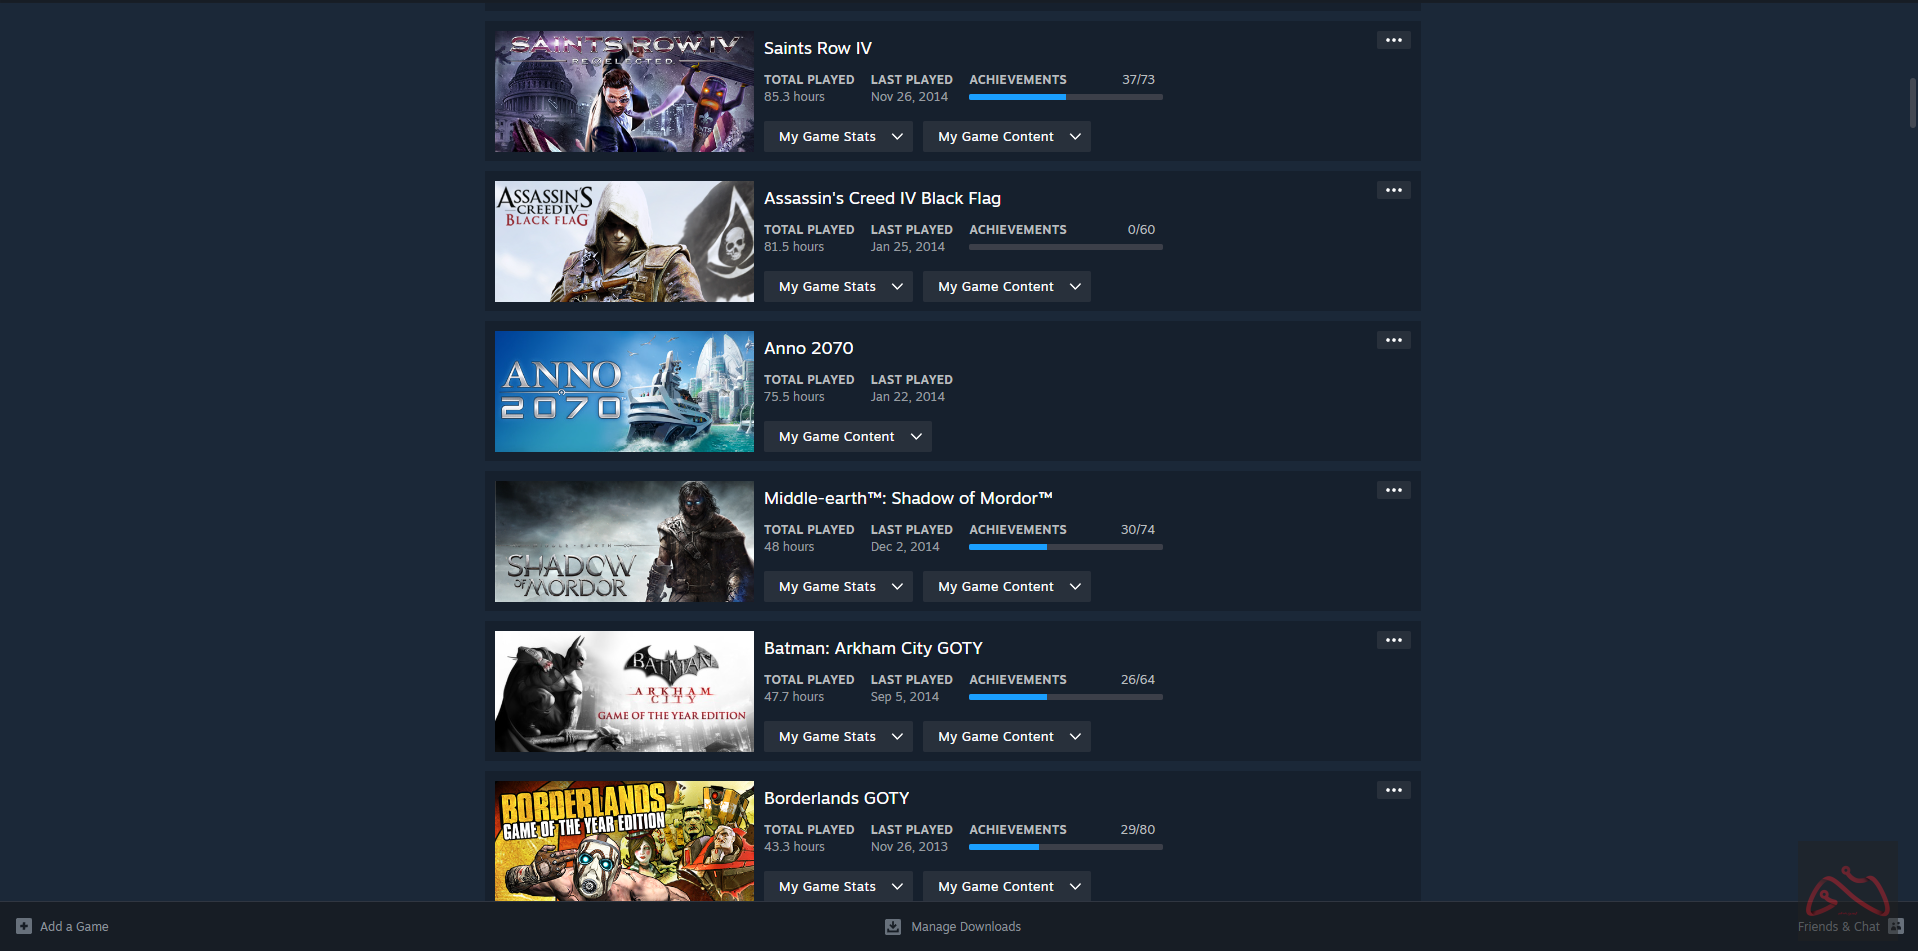Open the three-dot menu for Borderlands GOTY
1918x951 pixels.
tap(1394, 790)
